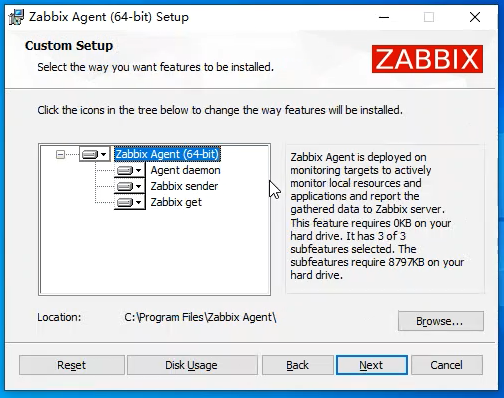Select the Agent daemon feature label

click(x=185, y=170)
